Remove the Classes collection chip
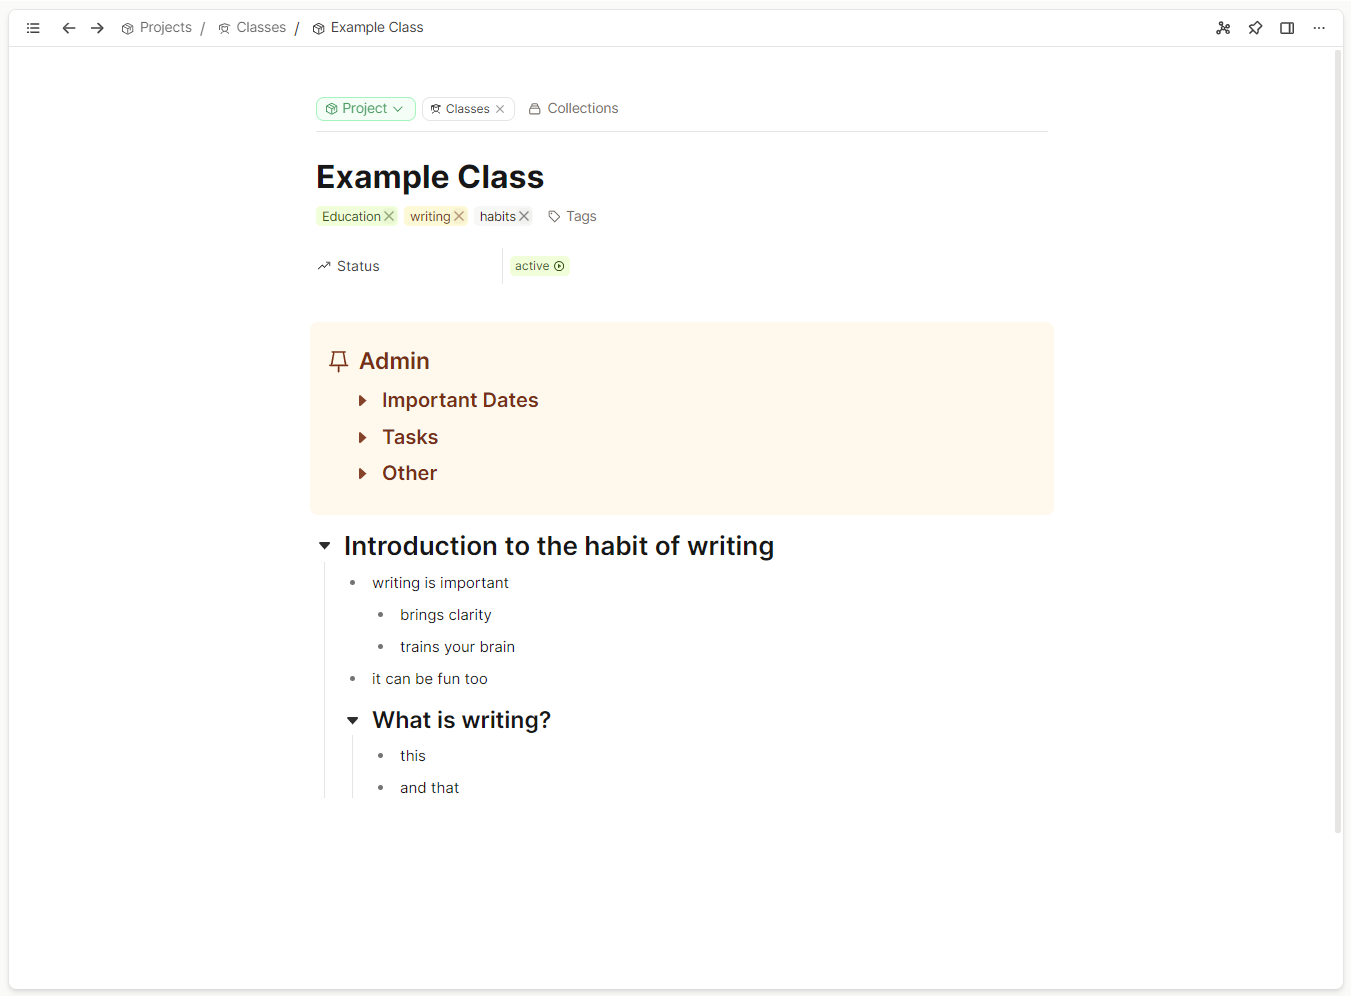Viewport: 1351px width, 996px height. pos(500,109)
